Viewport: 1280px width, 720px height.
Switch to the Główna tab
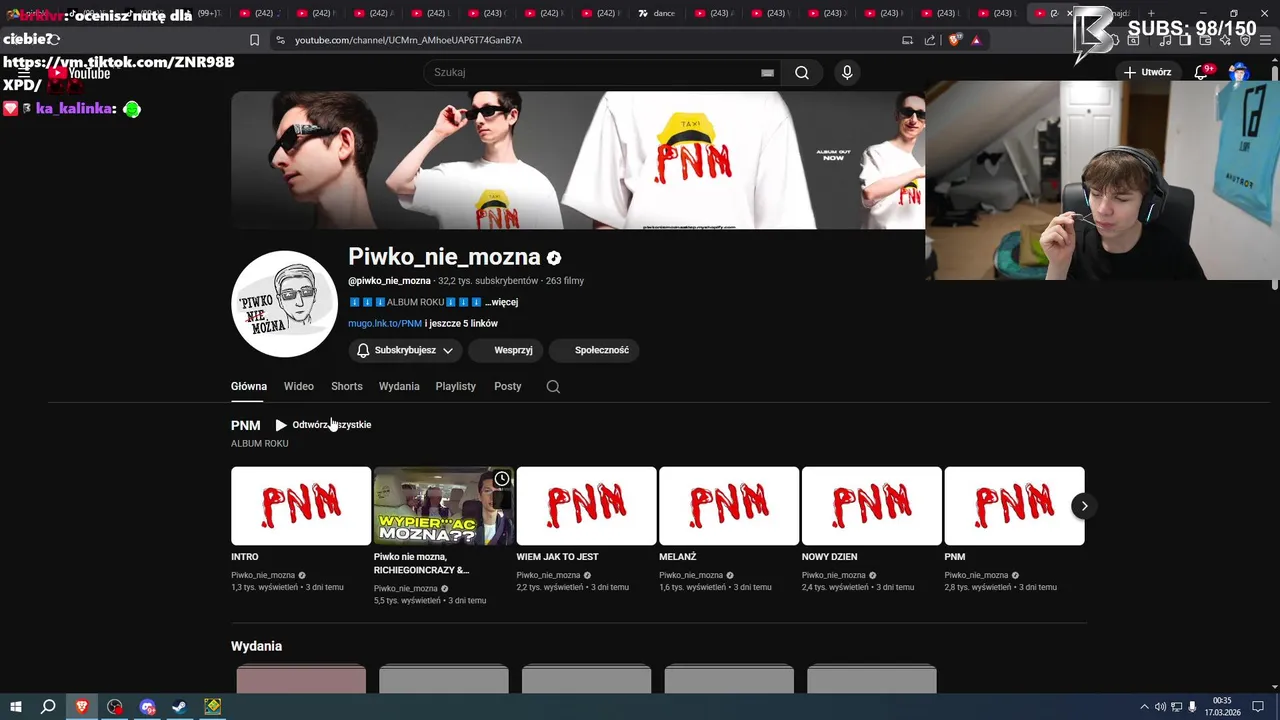tap(249, 386)
